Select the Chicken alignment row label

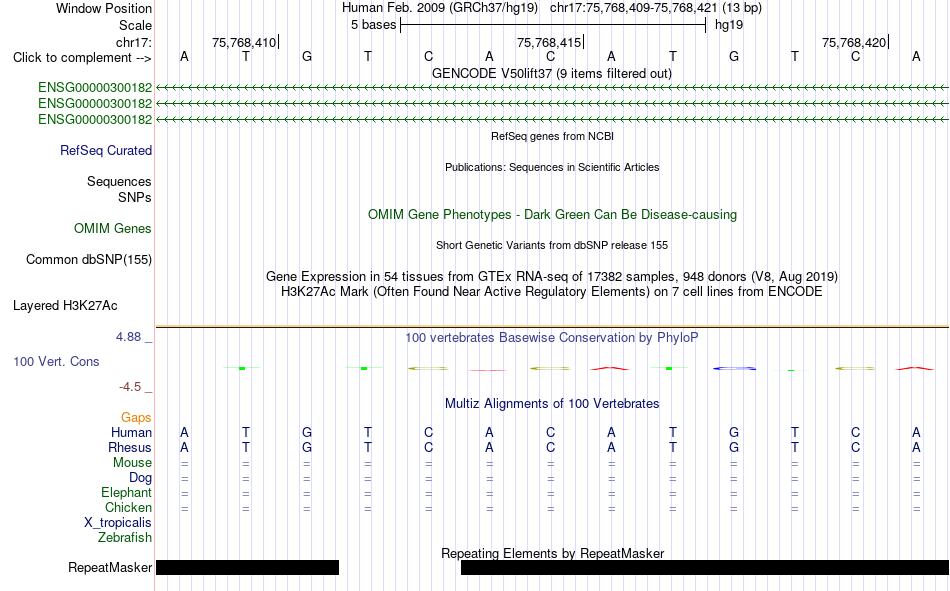pyautogui.click(x=128, y=507)
